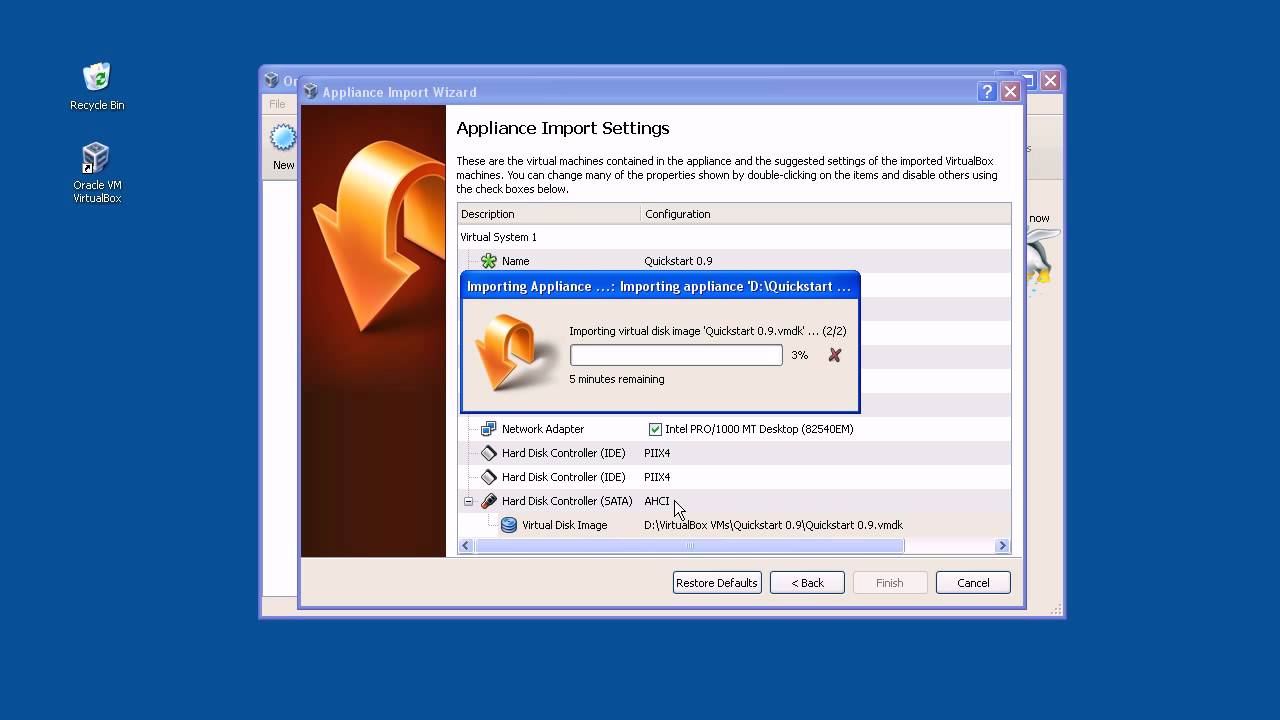Screen dimensions: 1280x720
Task: Click the Restore Defaults button
Action: pos(717,583)
